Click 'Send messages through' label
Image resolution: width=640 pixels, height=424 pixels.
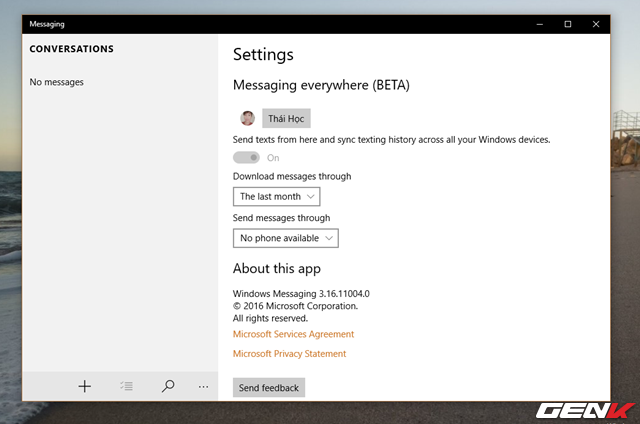click(281, 218)
